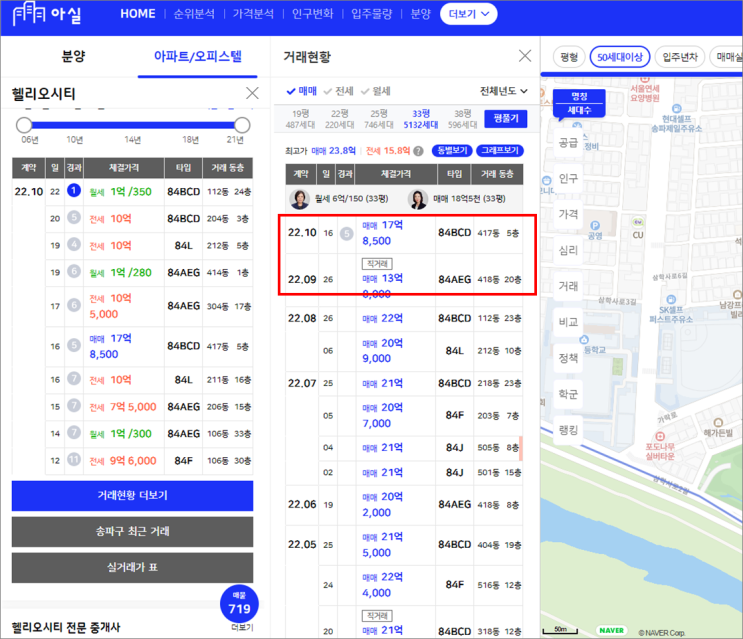This screenshot has height=639, width=743.
Task: Select the 명칭 map label option
Action: click(579, 96)
